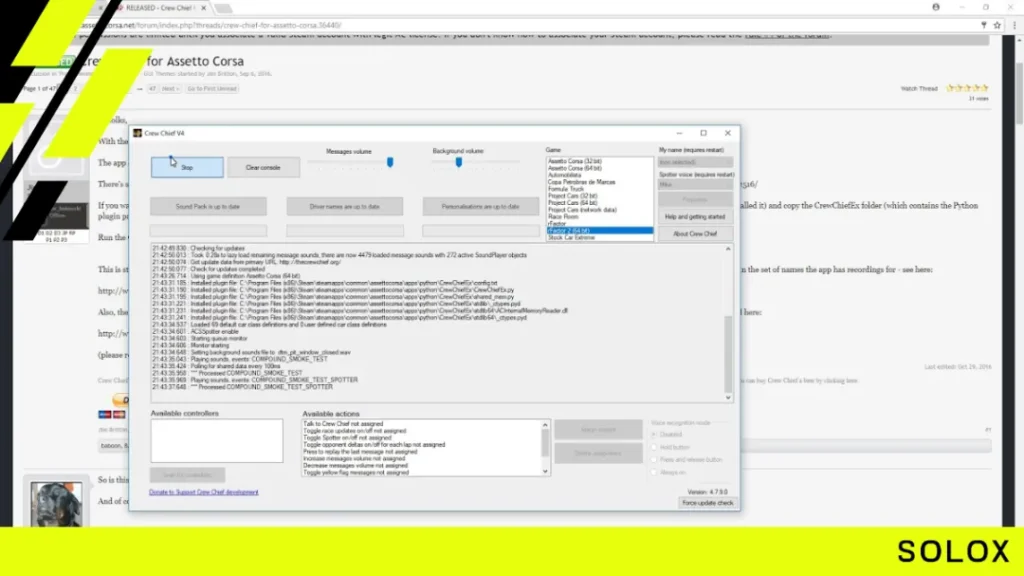Select Stock Car Extreme in Game list
Screen dimensions: 1024x576
(571, 238)
